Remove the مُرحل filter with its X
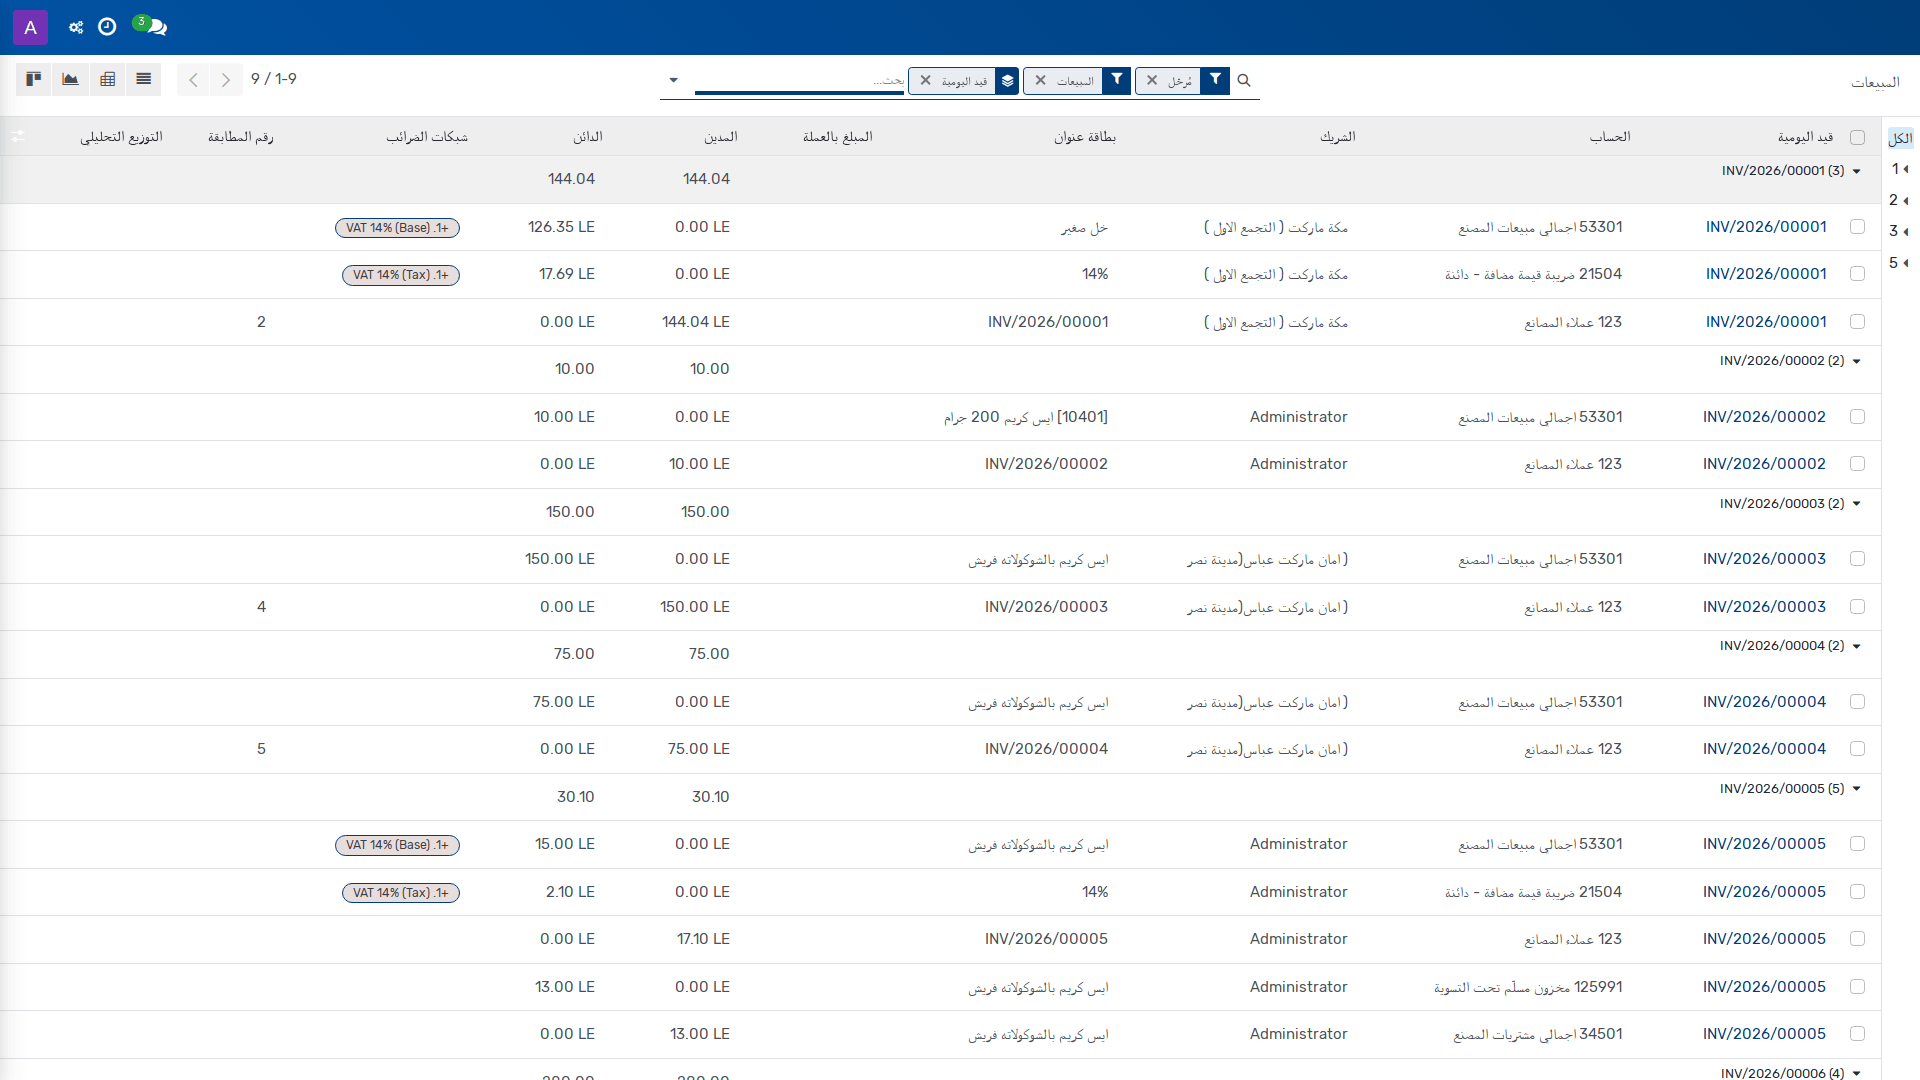This screenshot has height=1080, width=1920. coord(1152,80)
